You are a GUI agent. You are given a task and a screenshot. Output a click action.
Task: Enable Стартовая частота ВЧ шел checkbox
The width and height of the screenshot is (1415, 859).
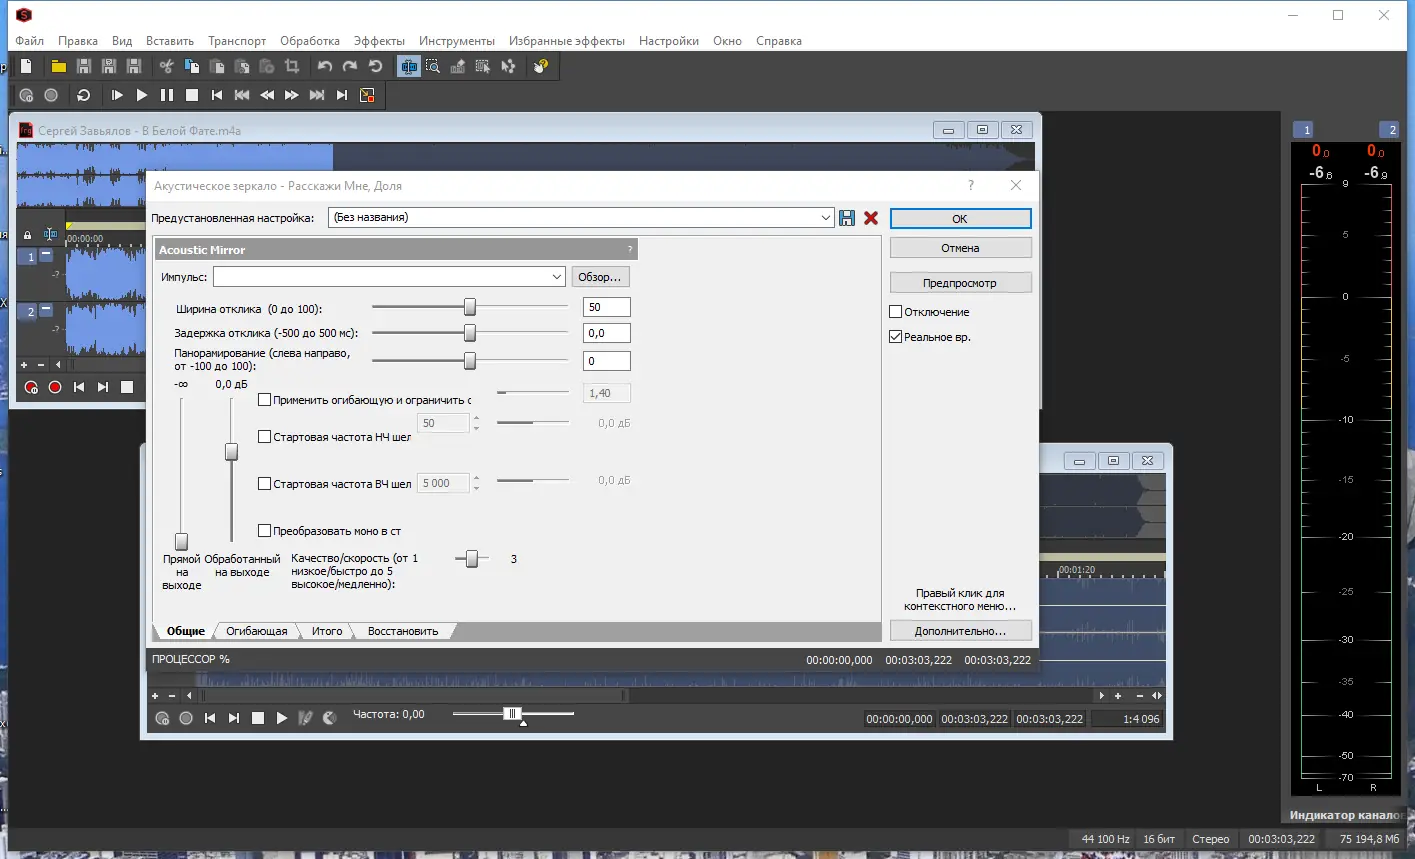265,484
